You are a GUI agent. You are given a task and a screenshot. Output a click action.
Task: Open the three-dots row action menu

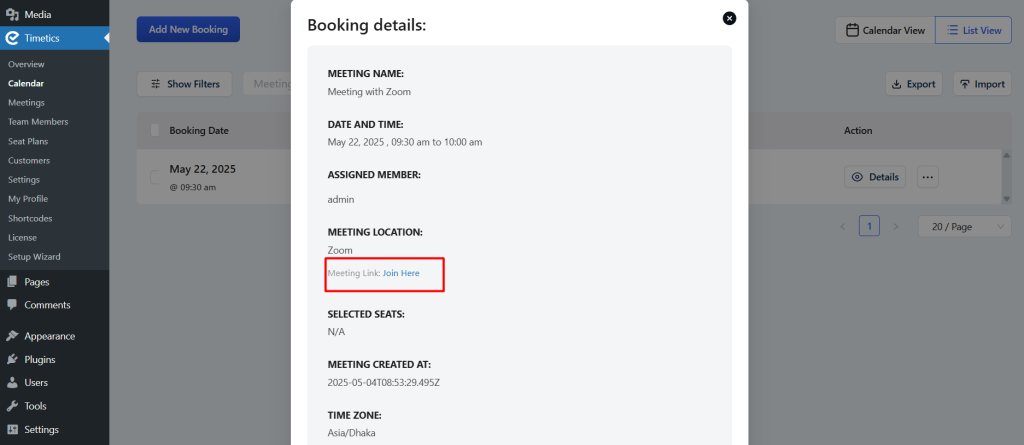(x=927, y=176)
